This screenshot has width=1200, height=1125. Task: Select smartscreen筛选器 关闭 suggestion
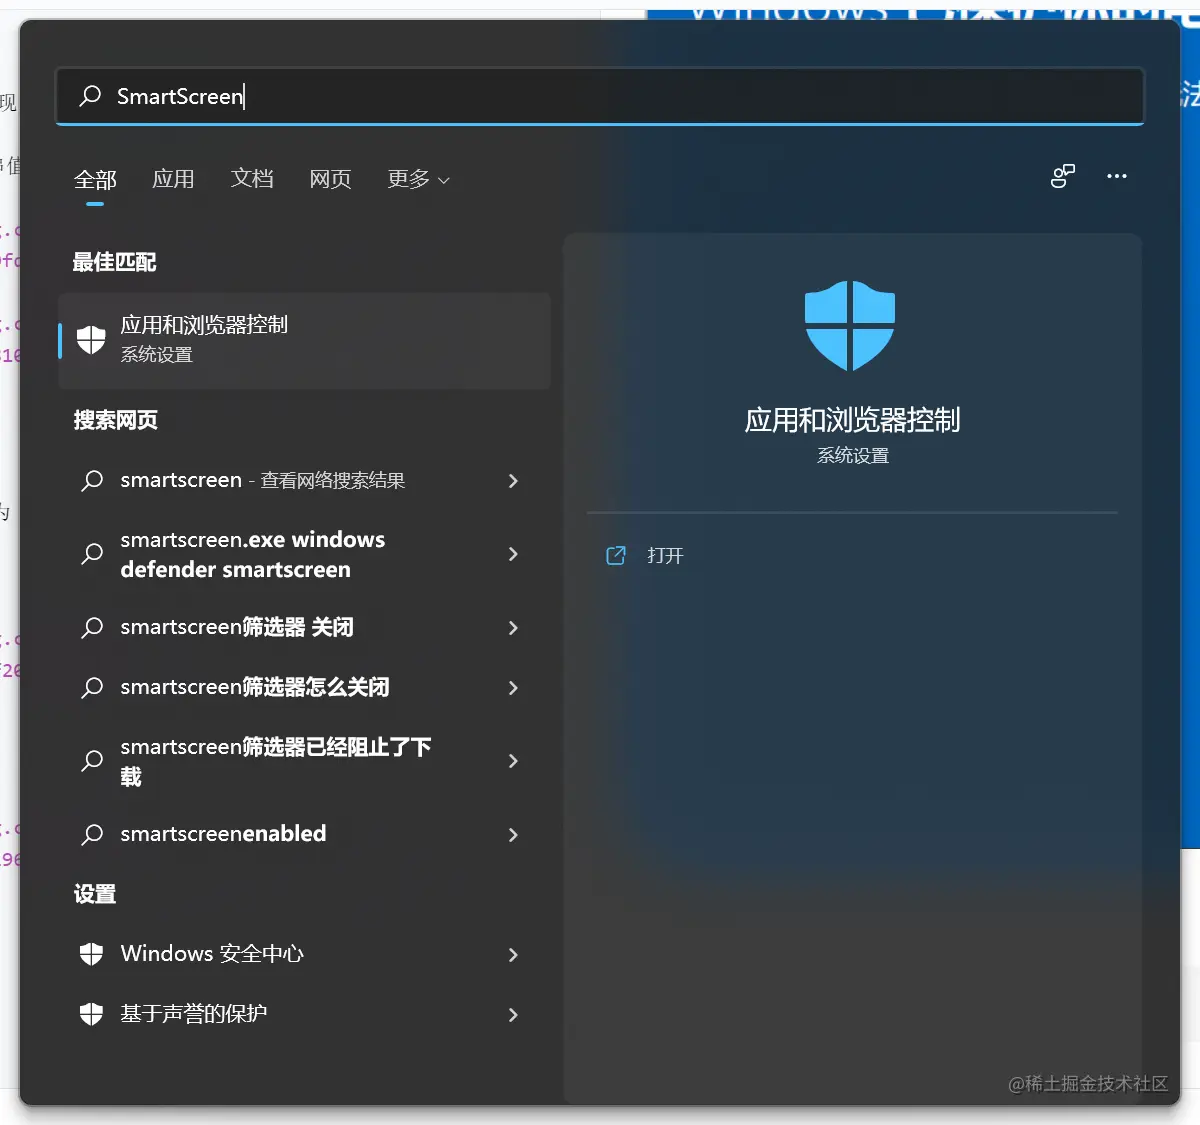click(304, 628)
